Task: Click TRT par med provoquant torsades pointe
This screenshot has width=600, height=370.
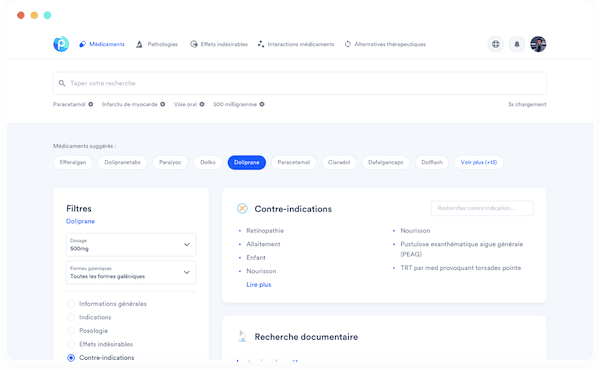Action: click(x=461, y=268)
